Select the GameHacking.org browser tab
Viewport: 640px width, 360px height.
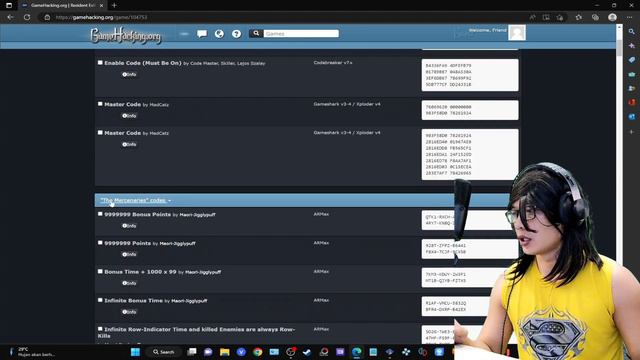click(63, 5)
